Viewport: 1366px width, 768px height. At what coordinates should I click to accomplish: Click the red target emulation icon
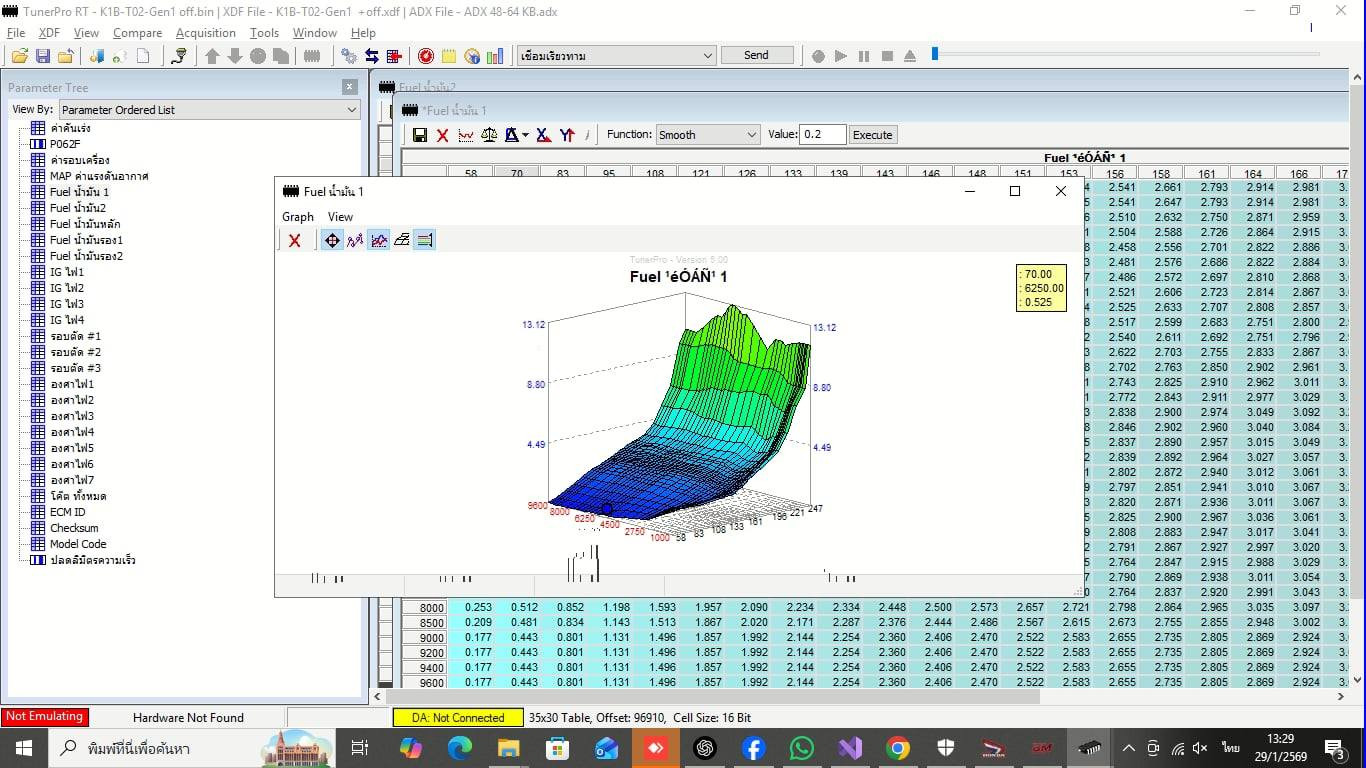click(x=426, y=56)
